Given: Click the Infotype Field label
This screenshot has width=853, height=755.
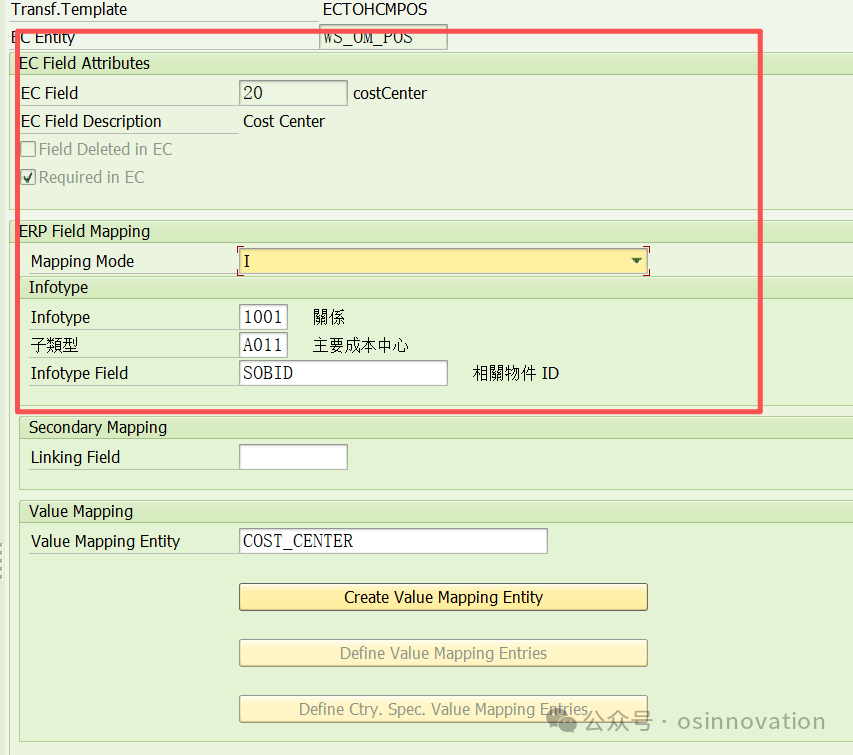Looking at the screenshot, I should point(79,374).
